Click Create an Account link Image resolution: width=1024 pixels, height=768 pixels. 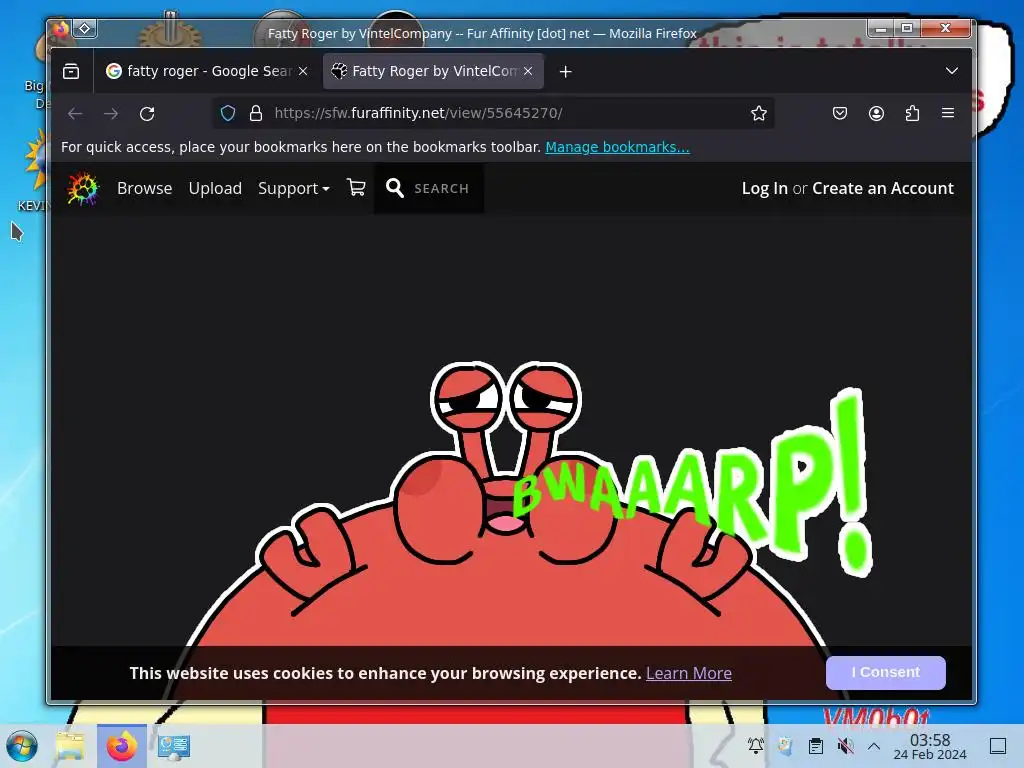(882, 188)
